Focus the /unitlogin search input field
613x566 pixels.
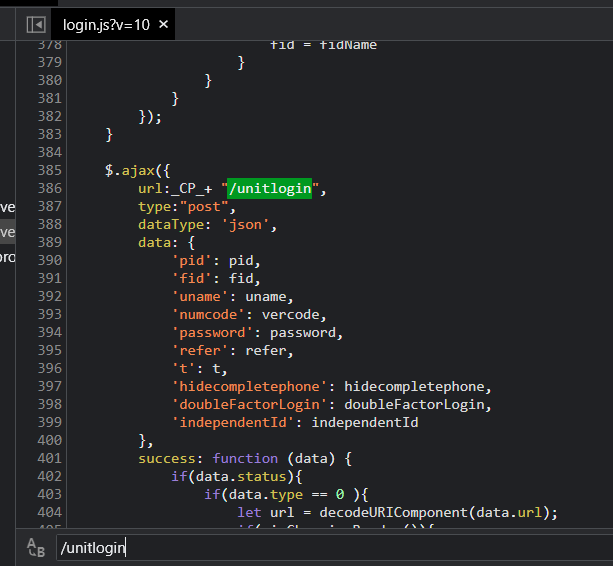pyautogui.click(x=334, y=548)
